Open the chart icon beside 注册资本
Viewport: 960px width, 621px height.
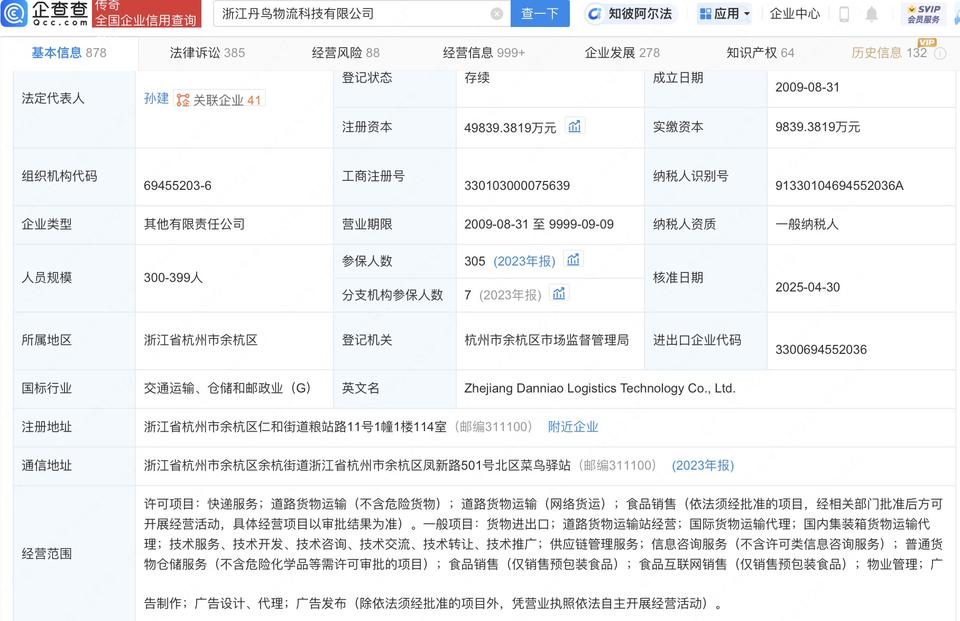tap(575, 126)
